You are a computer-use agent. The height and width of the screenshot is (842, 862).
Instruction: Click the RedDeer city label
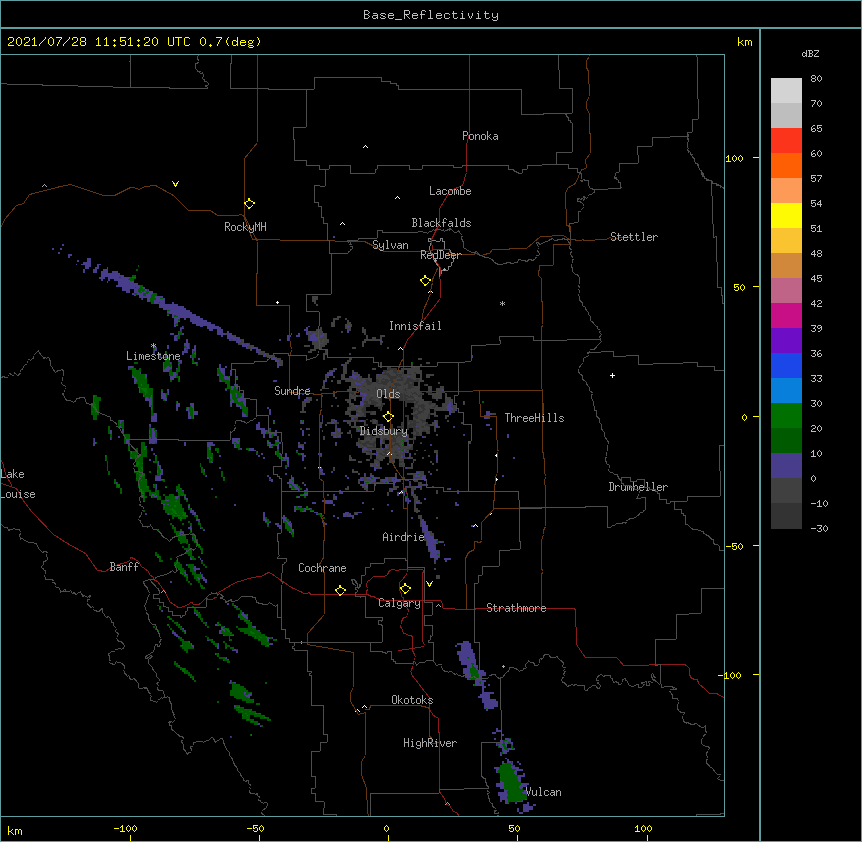(x=440, y=255)
